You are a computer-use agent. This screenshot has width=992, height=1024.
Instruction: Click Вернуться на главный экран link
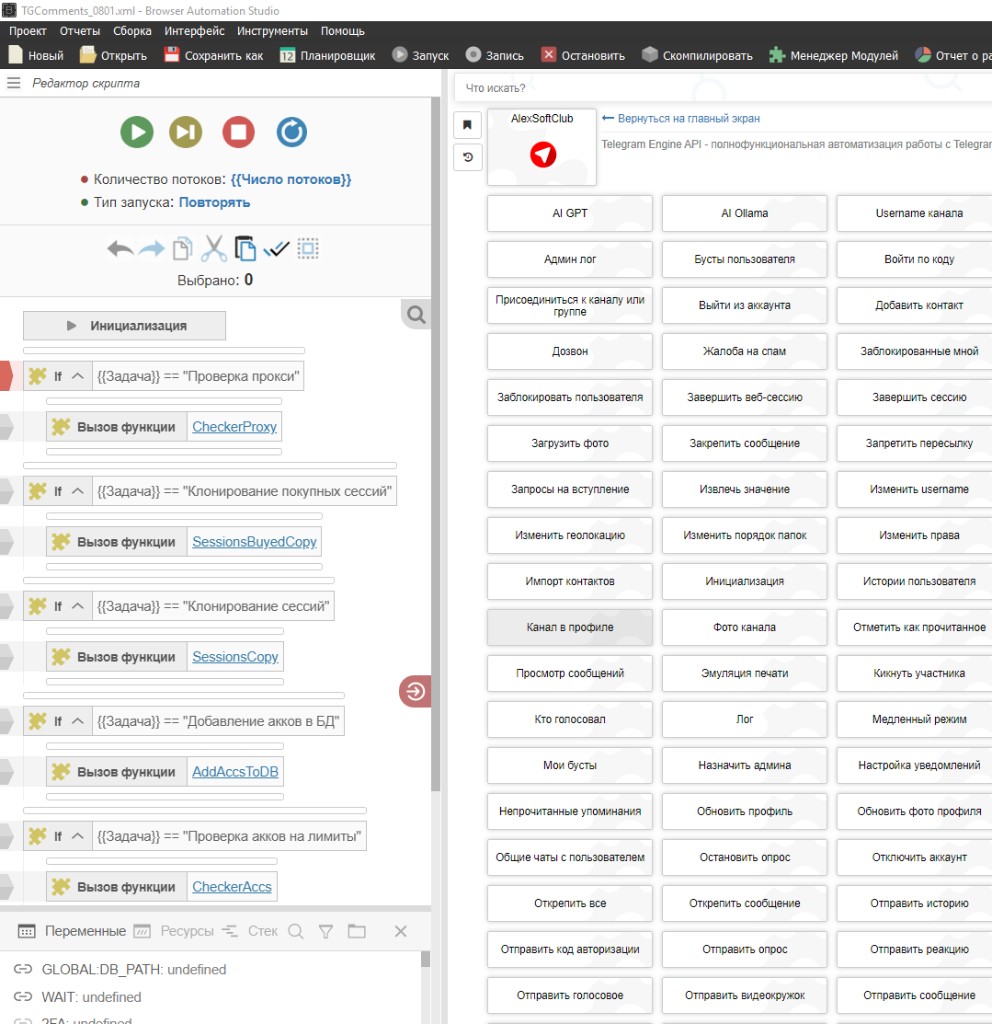(680, 118)
